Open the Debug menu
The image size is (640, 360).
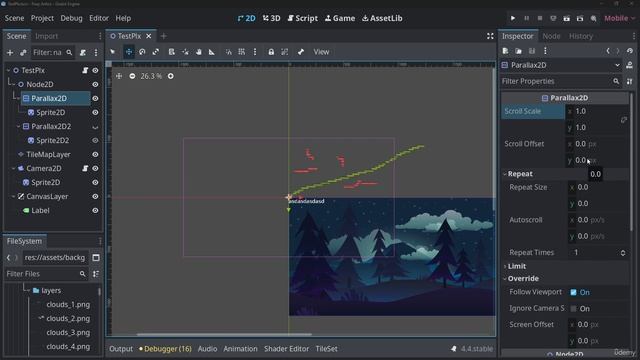click(x=71, y=18)
